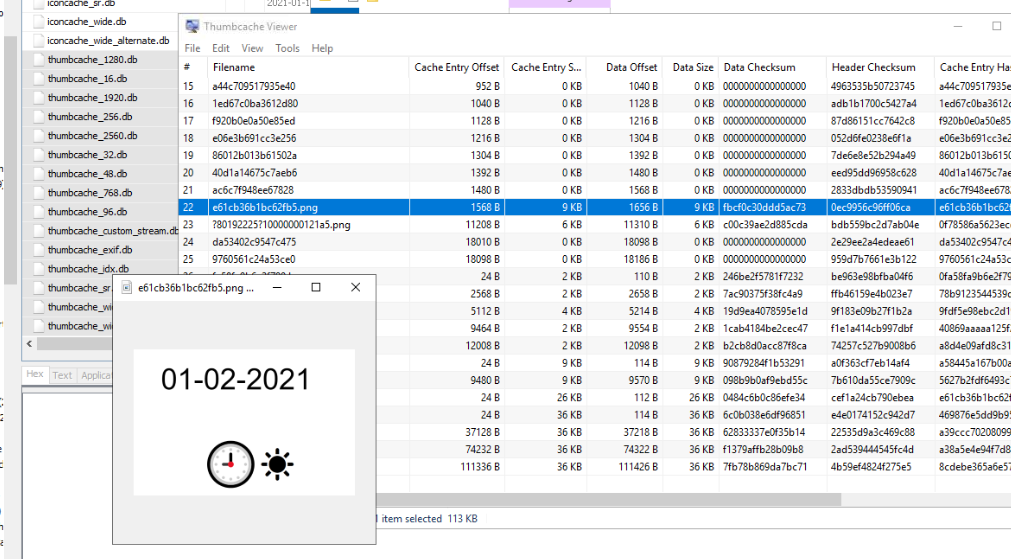
Task: Click the 01-02-2021 thumbnail preview image
Action: coord(244,422)
